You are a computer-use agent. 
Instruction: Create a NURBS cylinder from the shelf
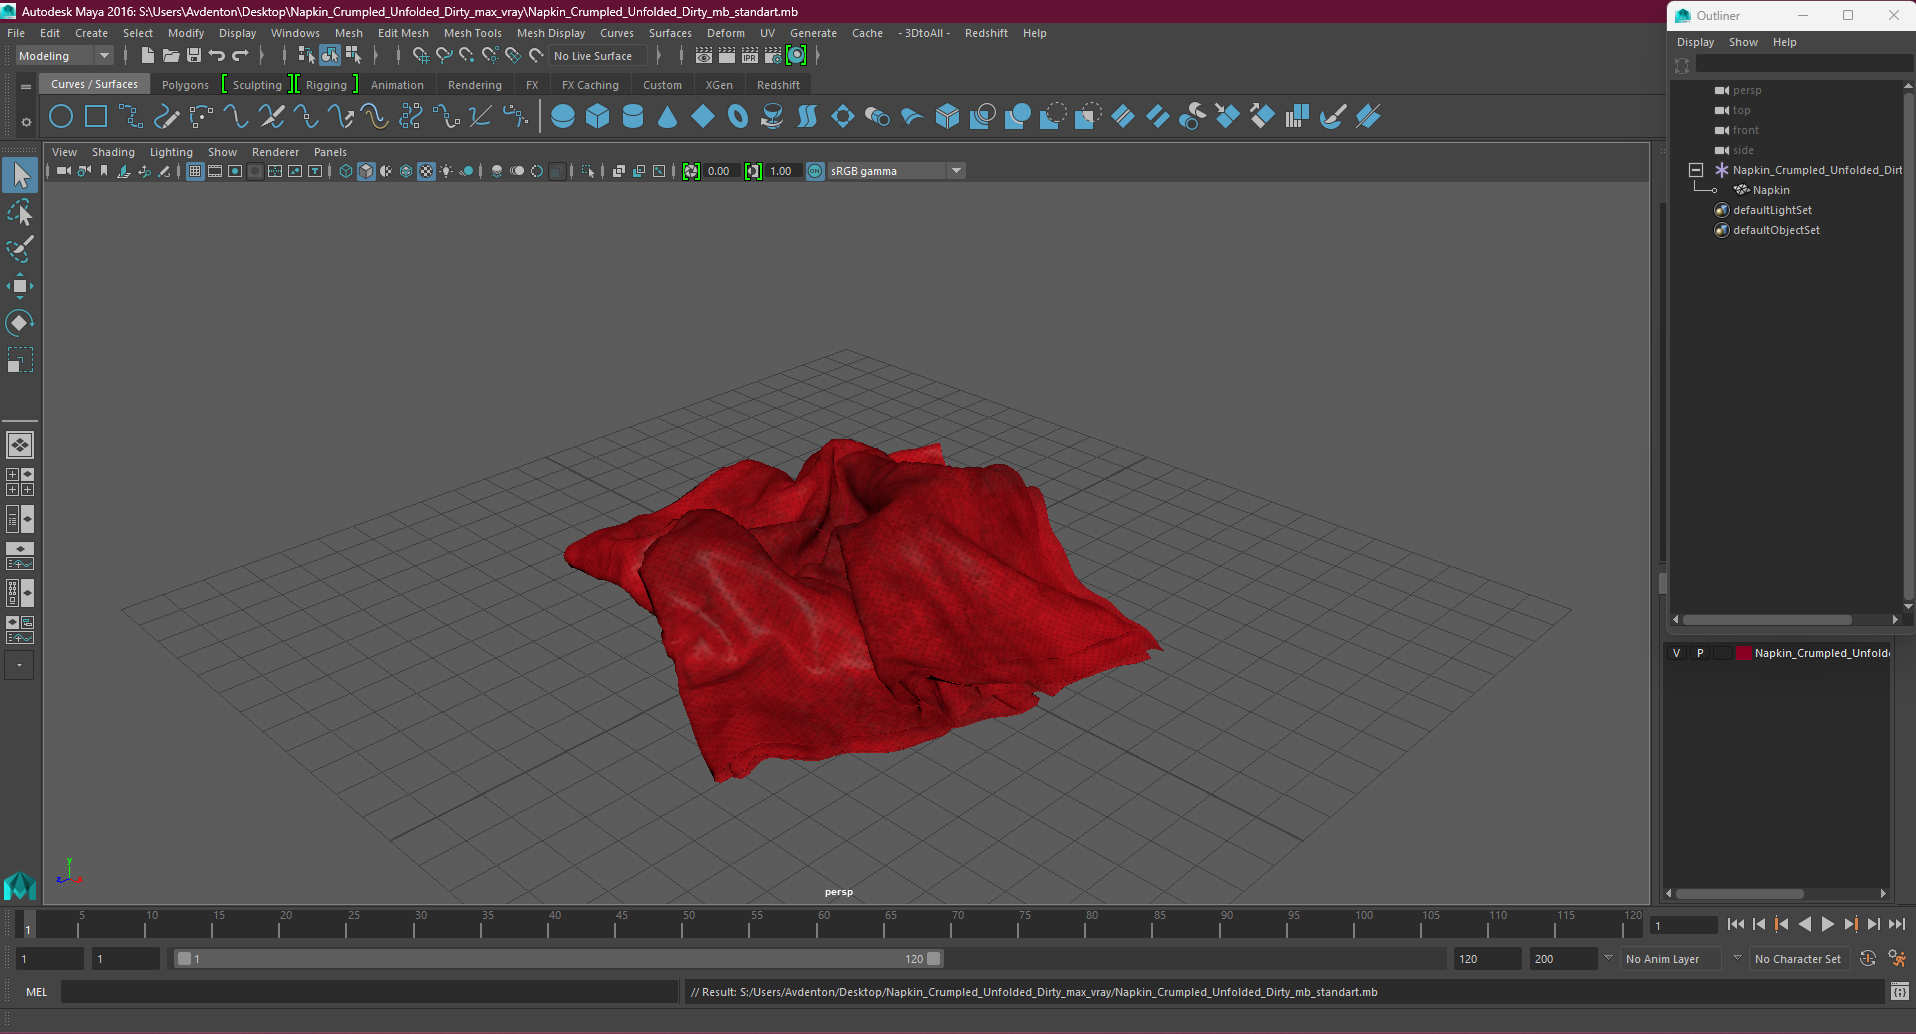(x=633, y=117)
